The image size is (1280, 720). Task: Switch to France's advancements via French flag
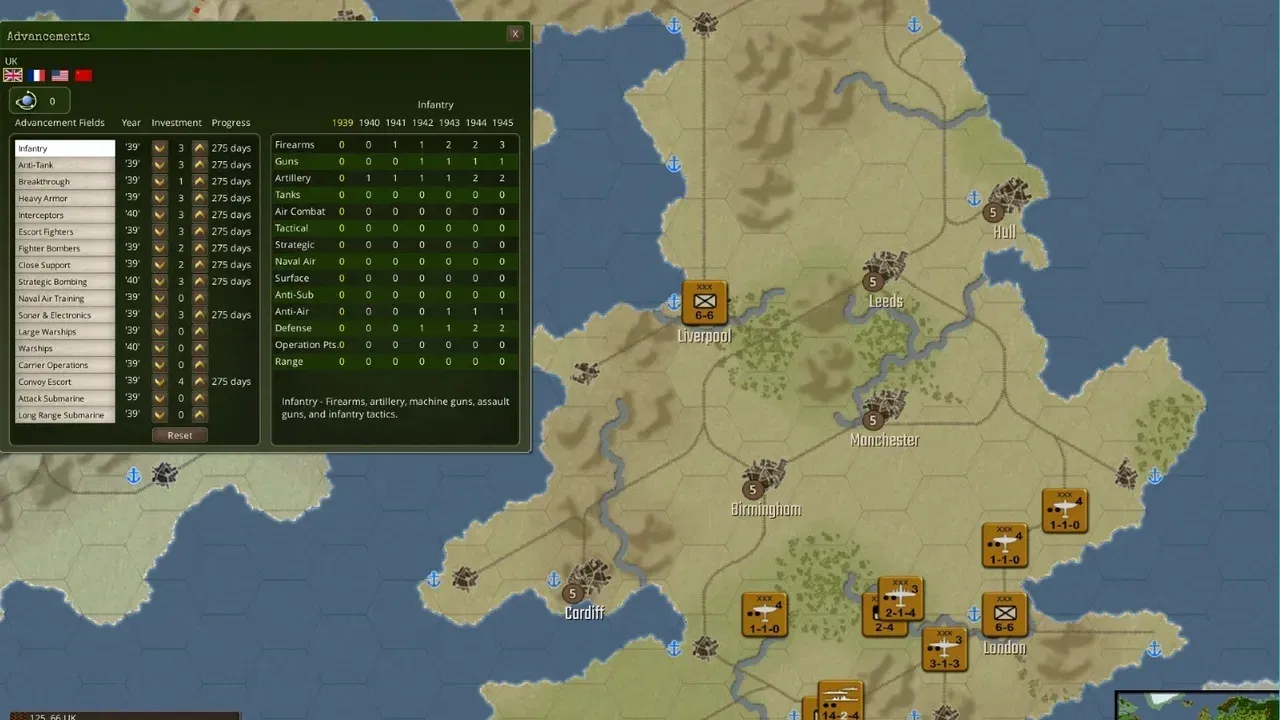[36, 75]
